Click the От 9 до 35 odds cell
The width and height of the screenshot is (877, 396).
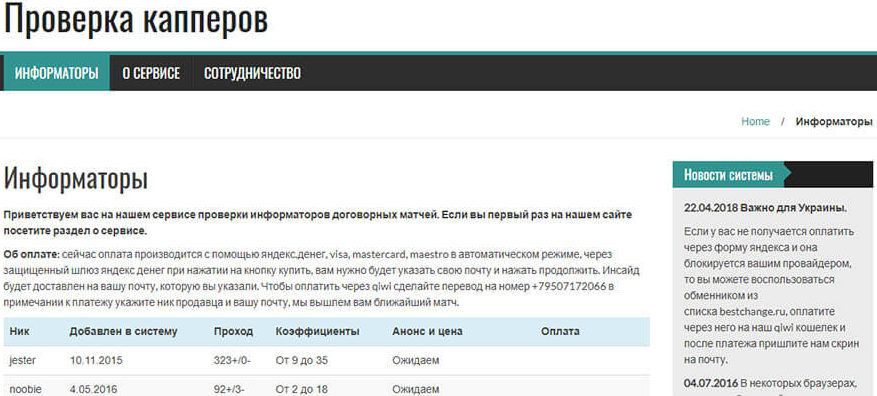click(301, 360)
